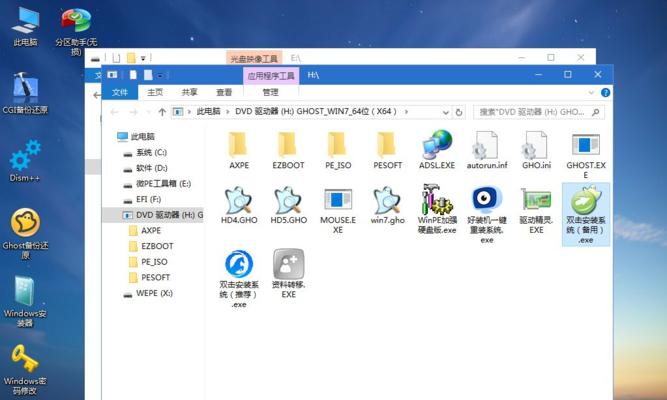Select the MOUSE.EXE file
This screenshot has width=667, height=400.
point(338,211)
